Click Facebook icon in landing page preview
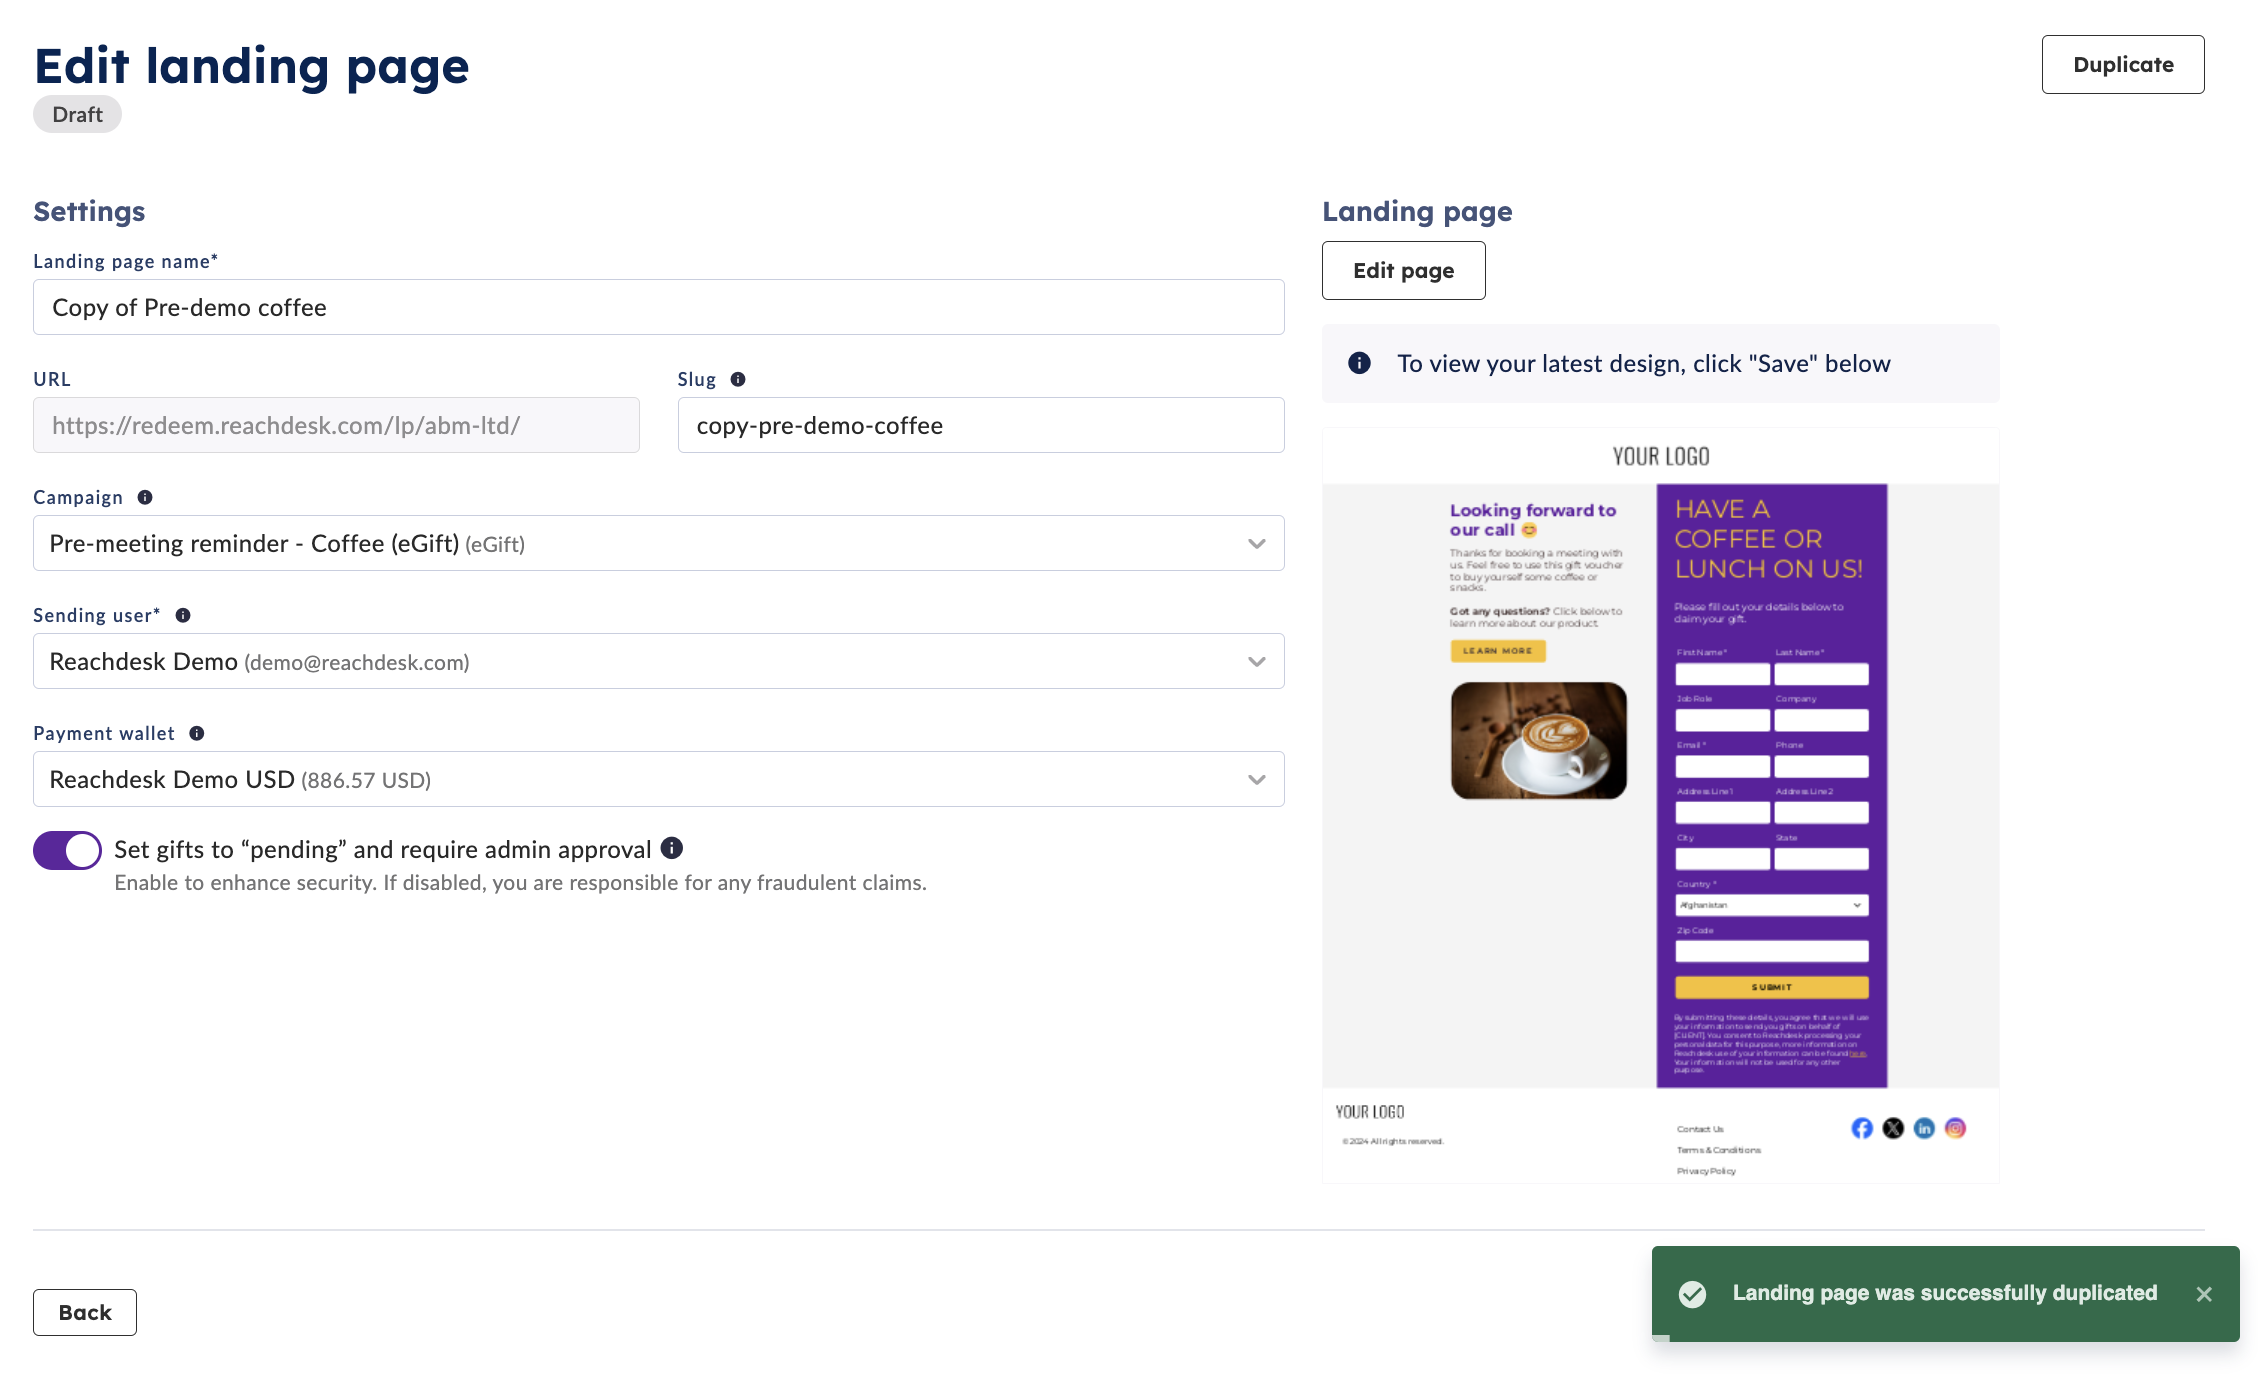2258x1384 pixels. (1862, 1128)
